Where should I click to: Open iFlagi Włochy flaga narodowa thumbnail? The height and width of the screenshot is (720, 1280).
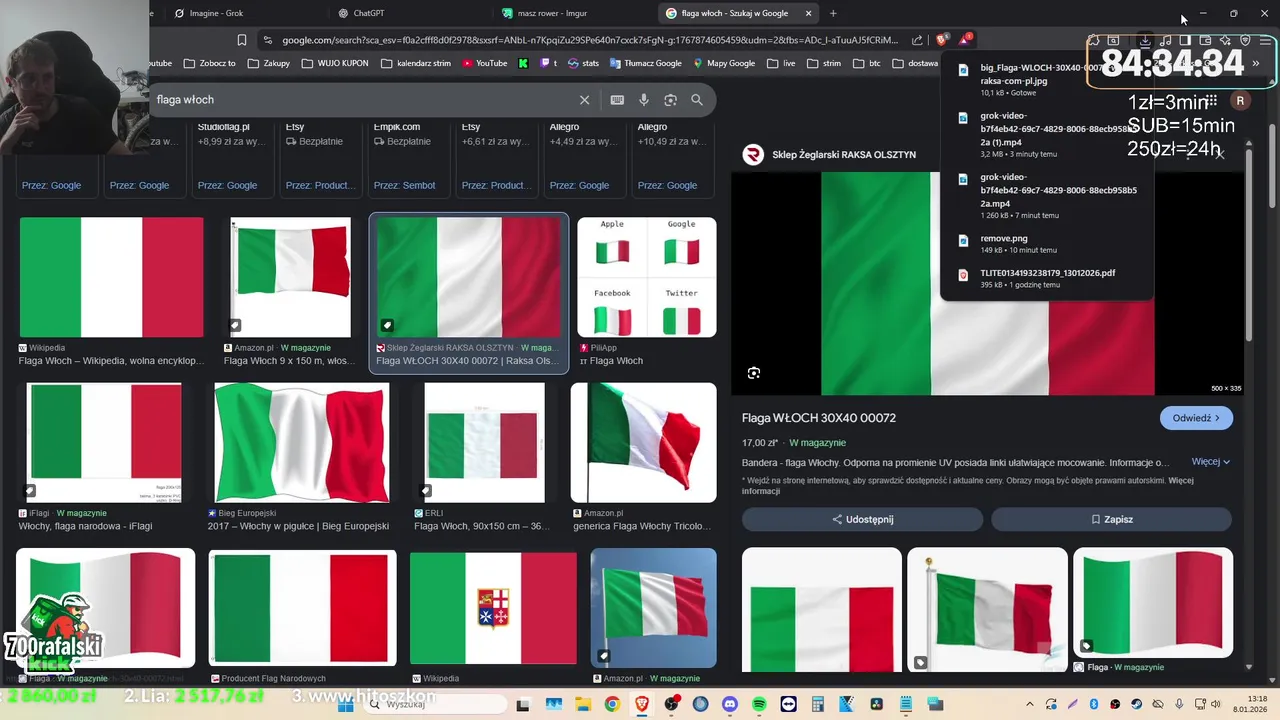(x=105, y=442)
